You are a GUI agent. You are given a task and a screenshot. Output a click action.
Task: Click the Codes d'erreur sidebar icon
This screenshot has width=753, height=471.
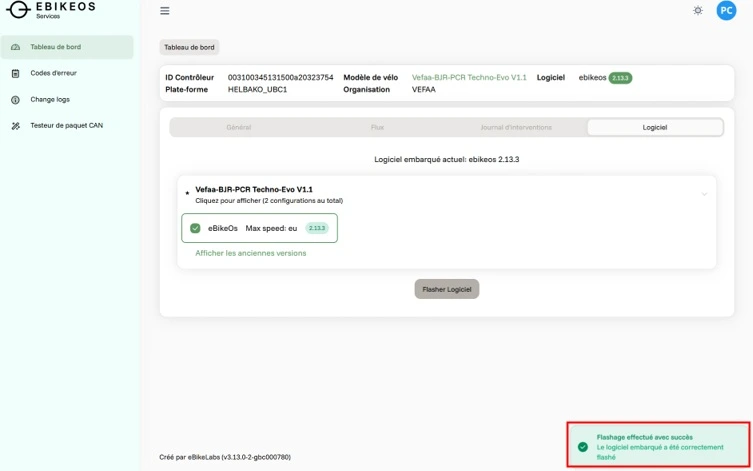15,73
